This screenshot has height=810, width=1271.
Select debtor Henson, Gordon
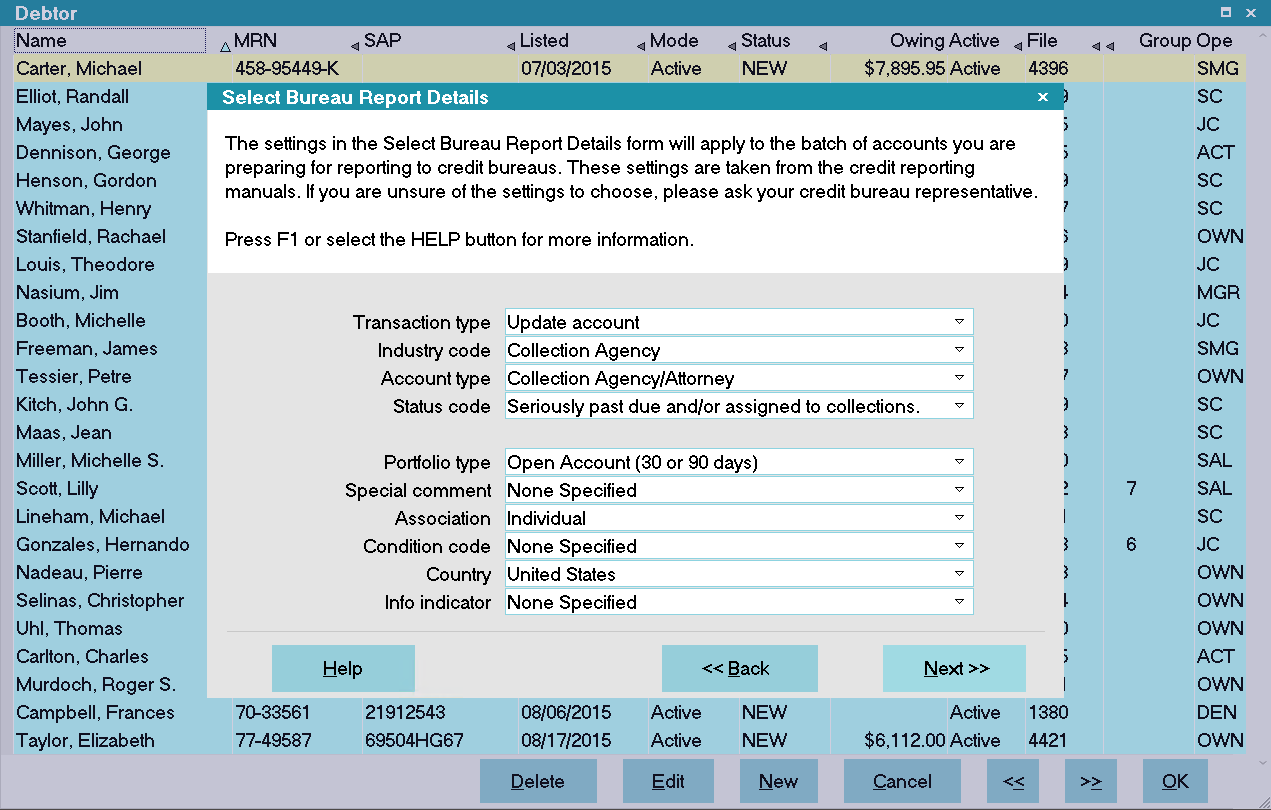coord(86,181)
